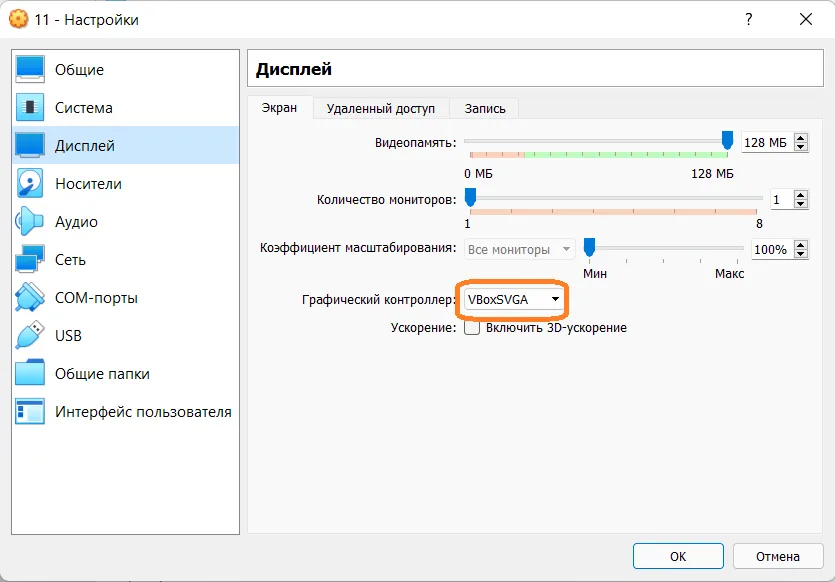Click the System (Система) chip icon
Image resolution: width=835 pixels, height=582 pixels.
(30, 107)
